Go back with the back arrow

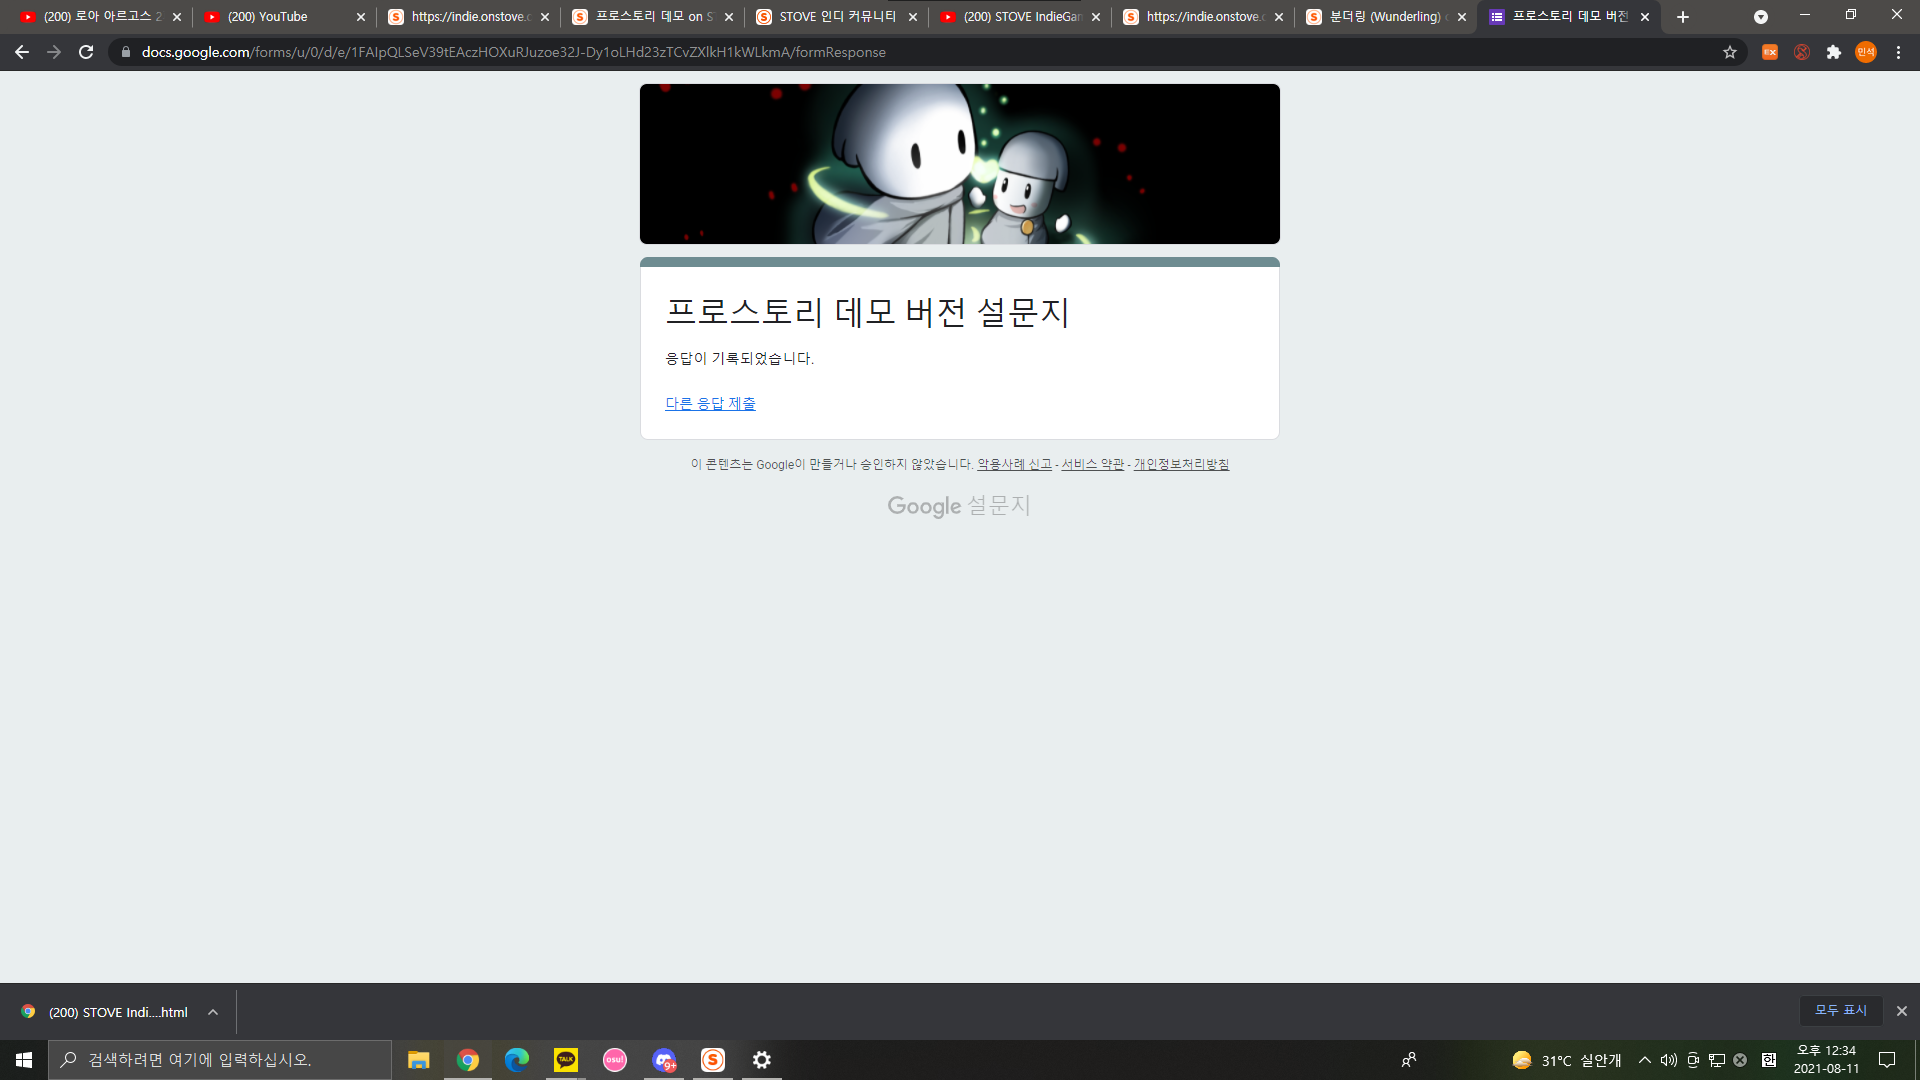(22, 52)
